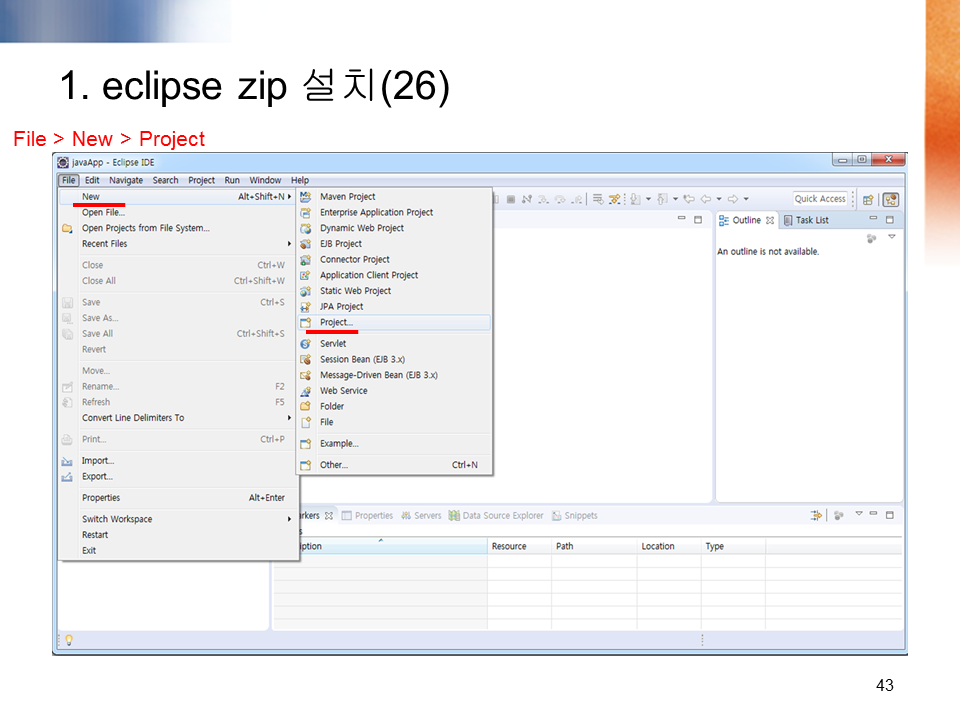This screenshot has height=720, width=960.
Task: Click the Export icon in File menu
Action: coord(67,477)
